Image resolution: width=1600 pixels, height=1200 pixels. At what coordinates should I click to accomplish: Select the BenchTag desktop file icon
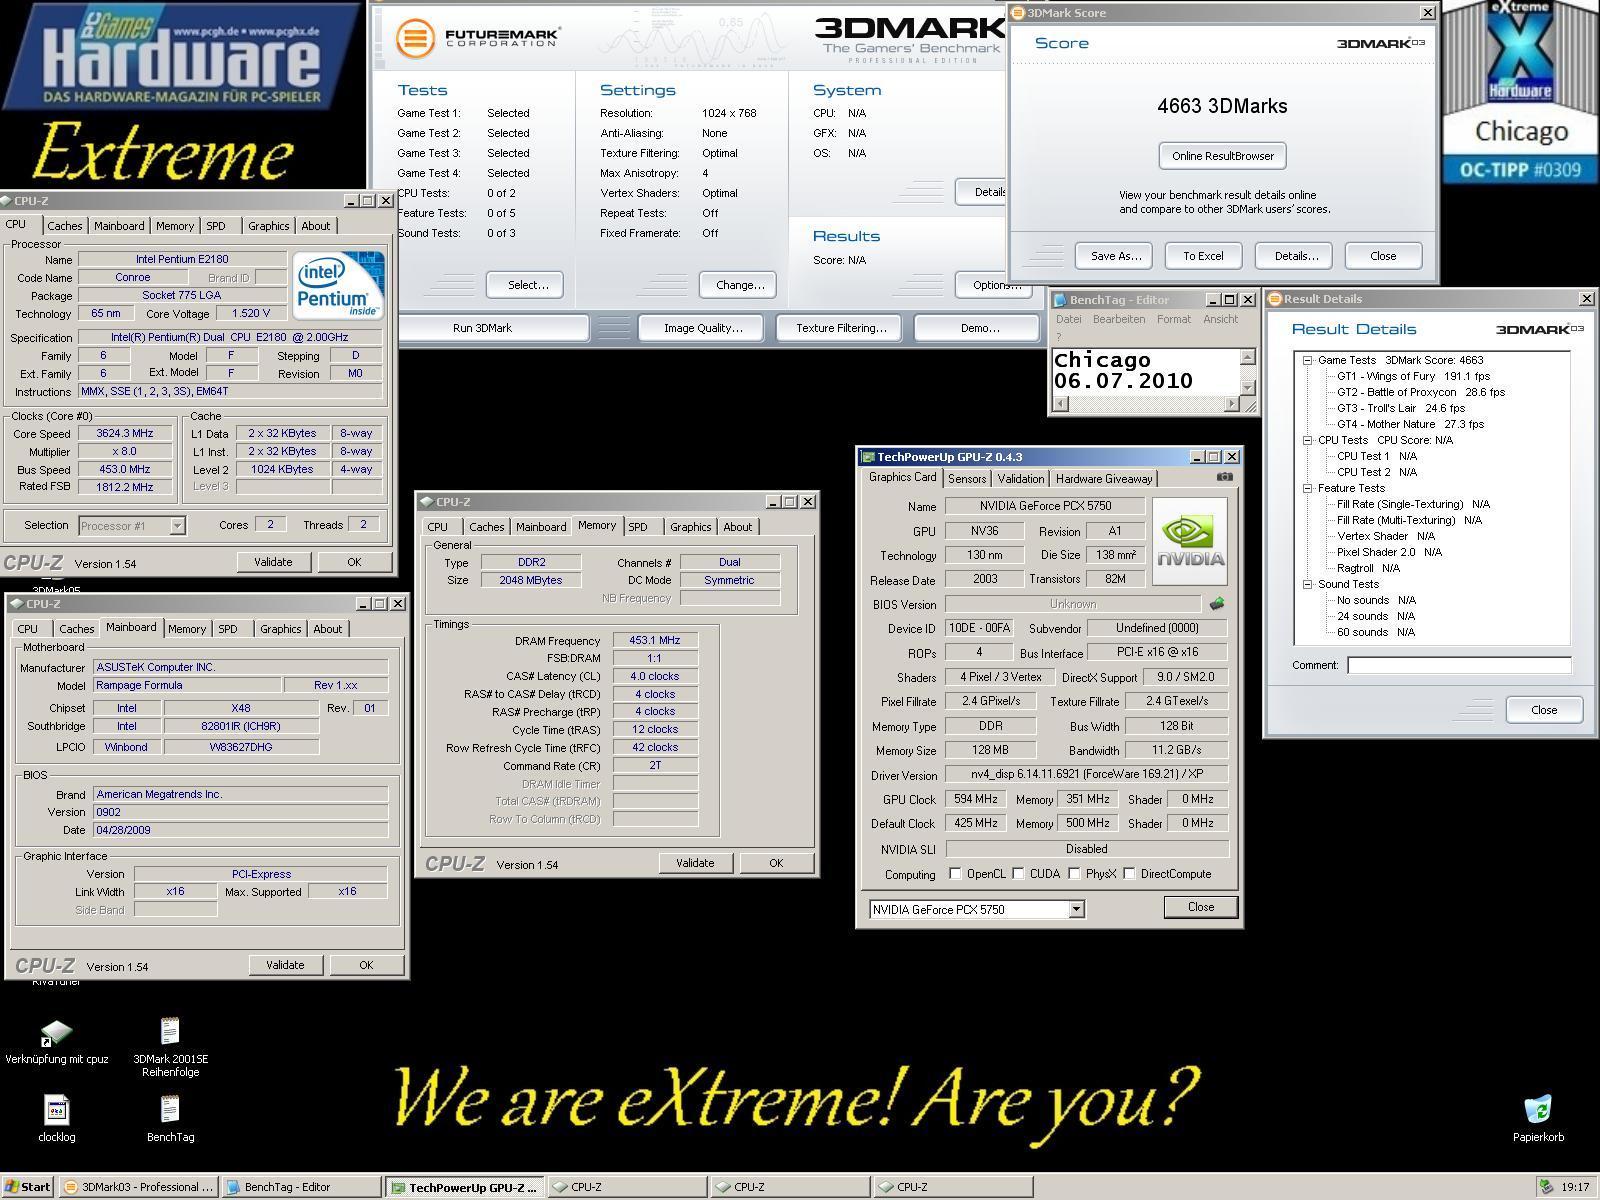pos(170,1118)
